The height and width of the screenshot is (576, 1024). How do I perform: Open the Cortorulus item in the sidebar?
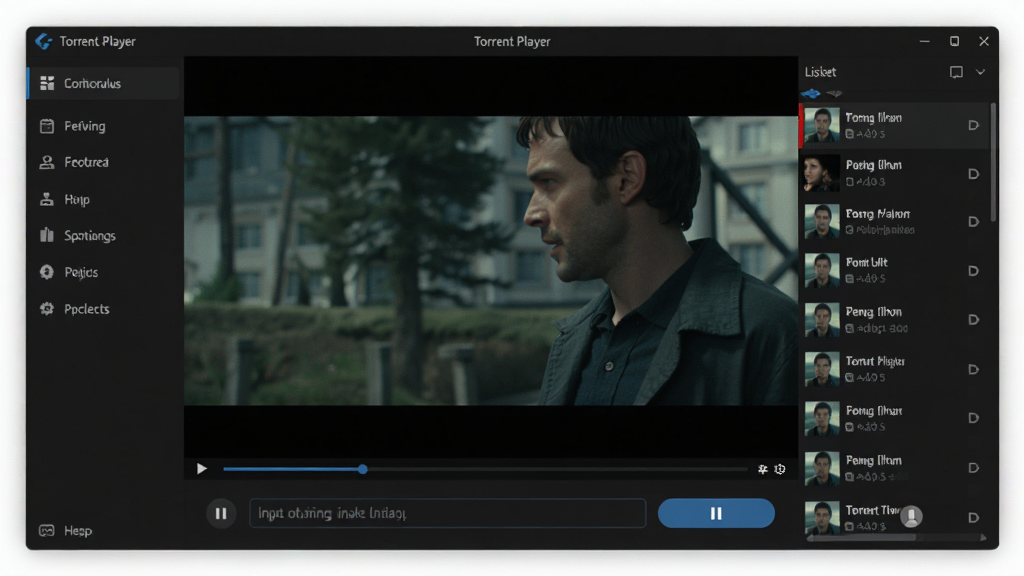(103, 84)
